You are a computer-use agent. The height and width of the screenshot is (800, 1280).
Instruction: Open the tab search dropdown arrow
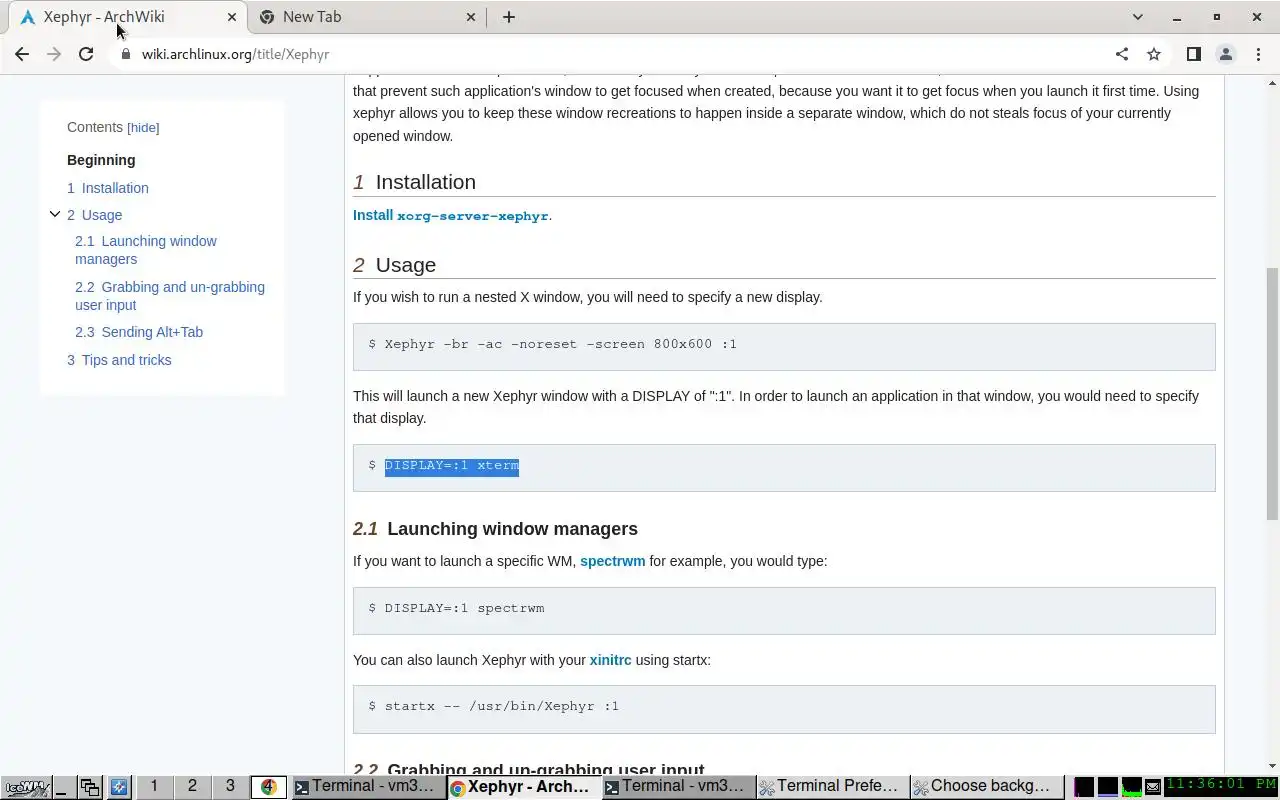pos(1137,17)
